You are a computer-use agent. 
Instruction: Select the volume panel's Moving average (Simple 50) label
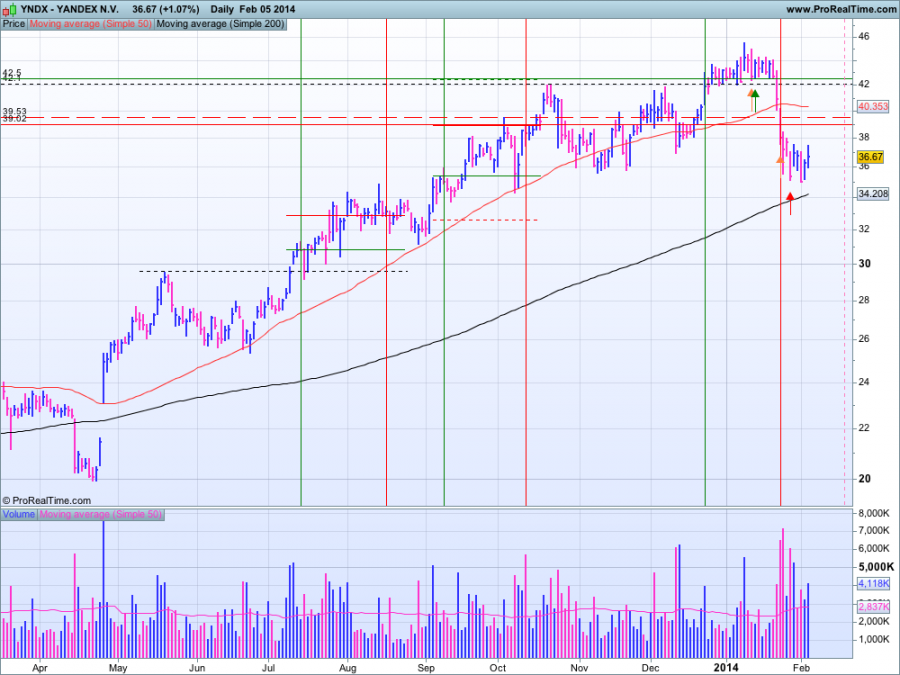pyautogui.click(x=101, y=514)
